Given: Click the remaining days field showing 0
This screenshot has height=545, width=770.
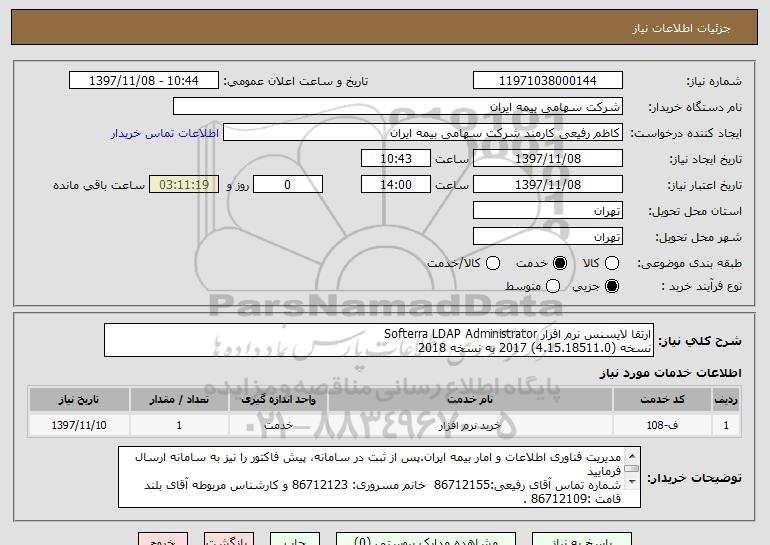Looking at the screenshot, I should 288,185.
